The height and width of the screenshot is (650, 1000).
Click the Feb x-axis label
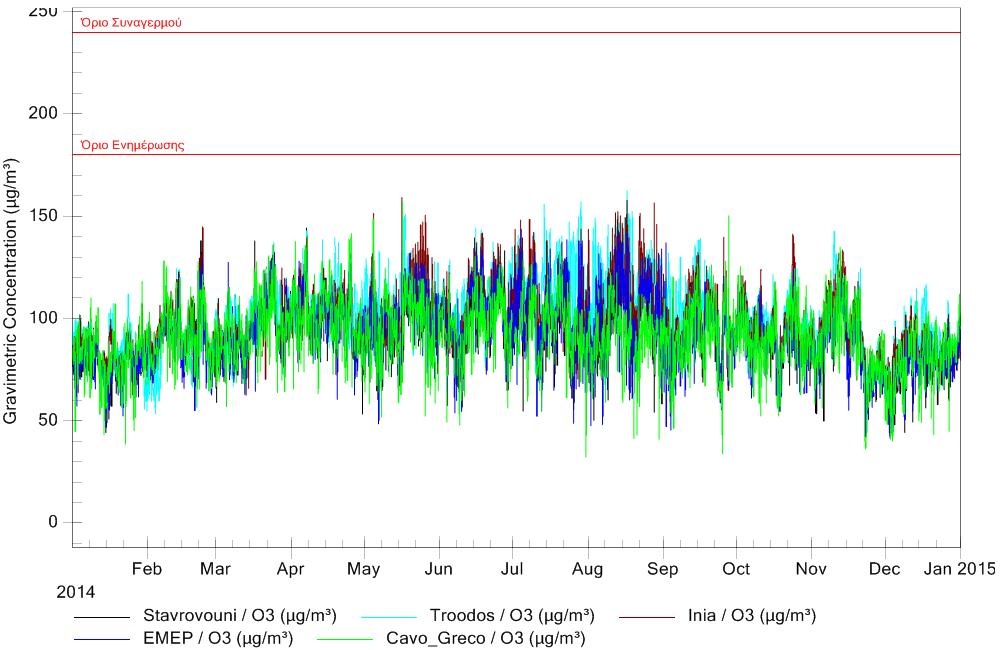click(x=147, y=569)
